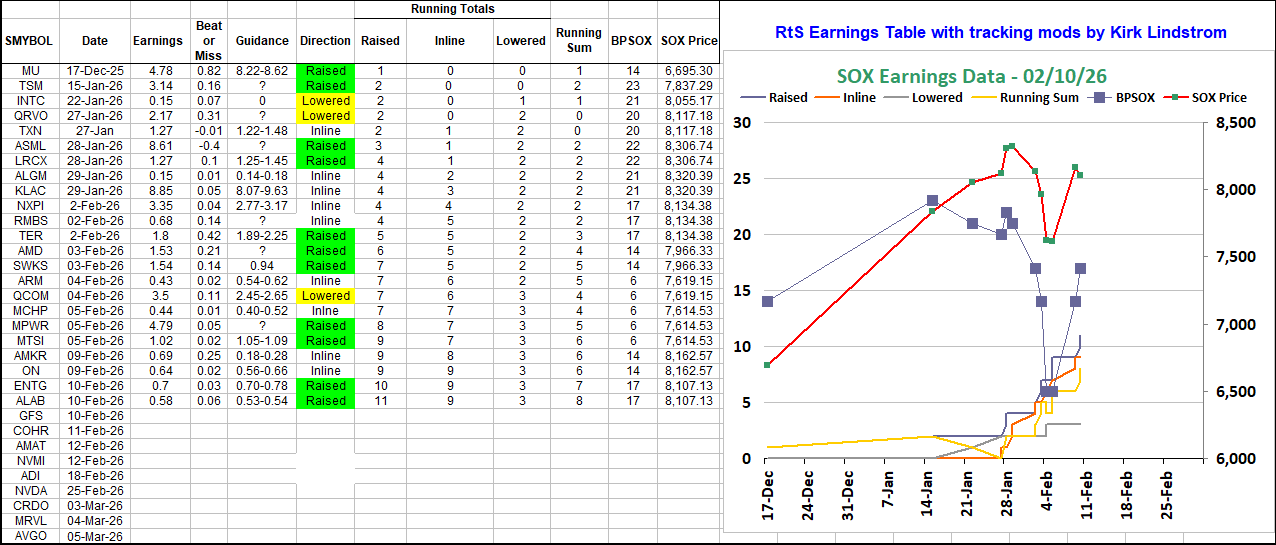This screenshot has height=545, width=1276.
Task: Click the Running Totals group header
Action: click(452, 9)
